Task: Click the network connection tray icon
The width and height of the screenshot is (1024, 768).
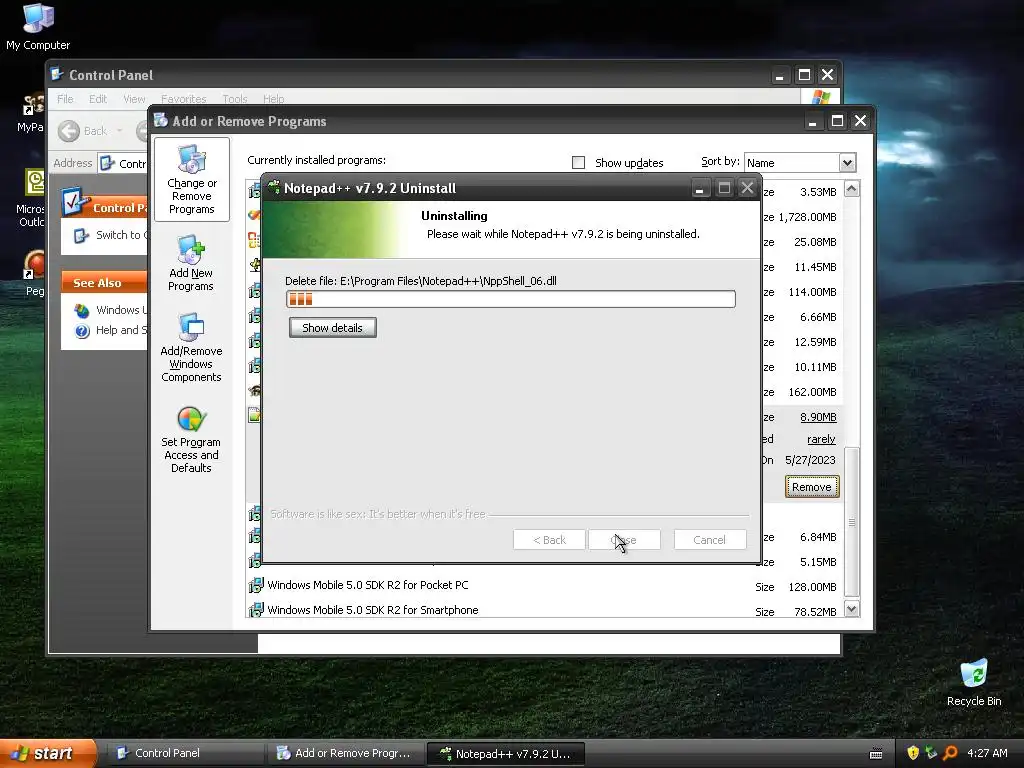Action: click(x=931, y=753)
